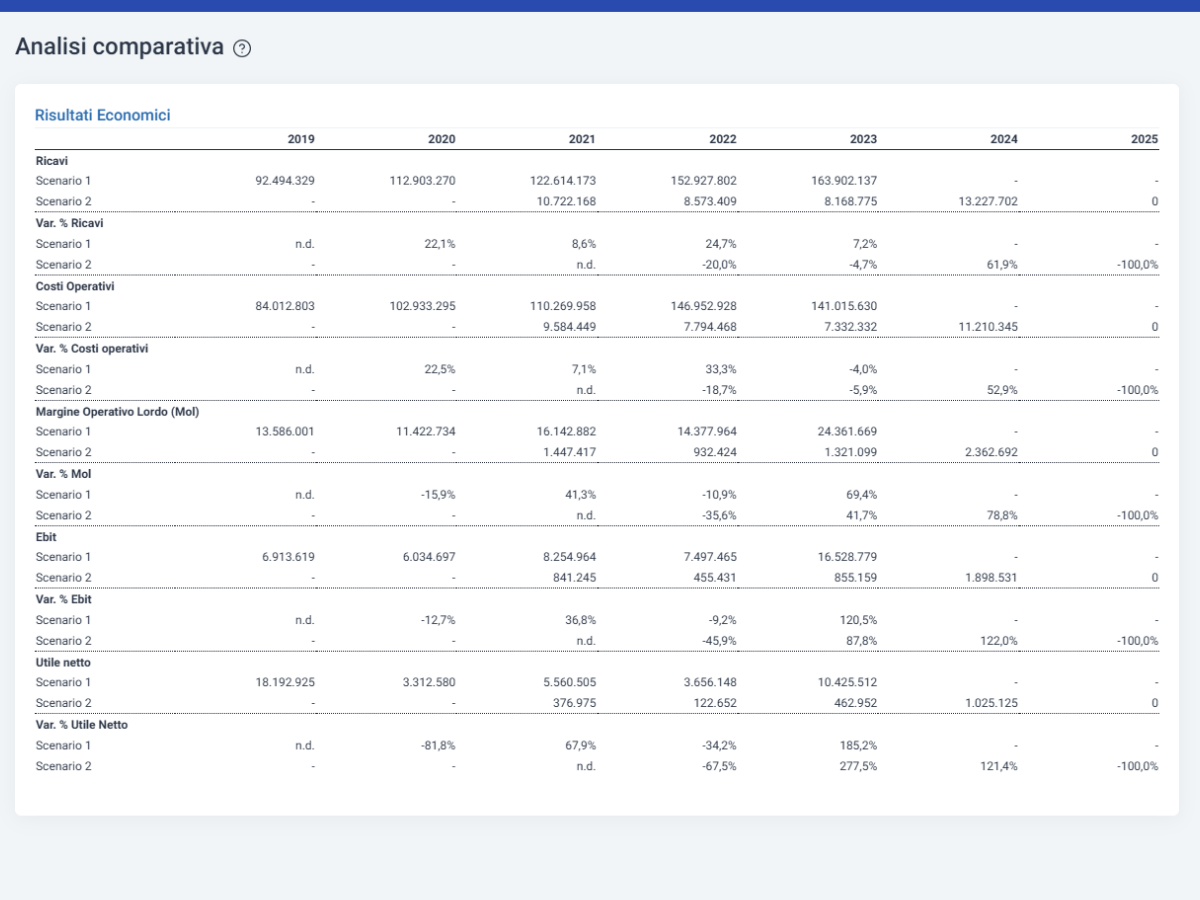
Task: Select Ebit value 8.254.964
Action: tap(570, 557)
